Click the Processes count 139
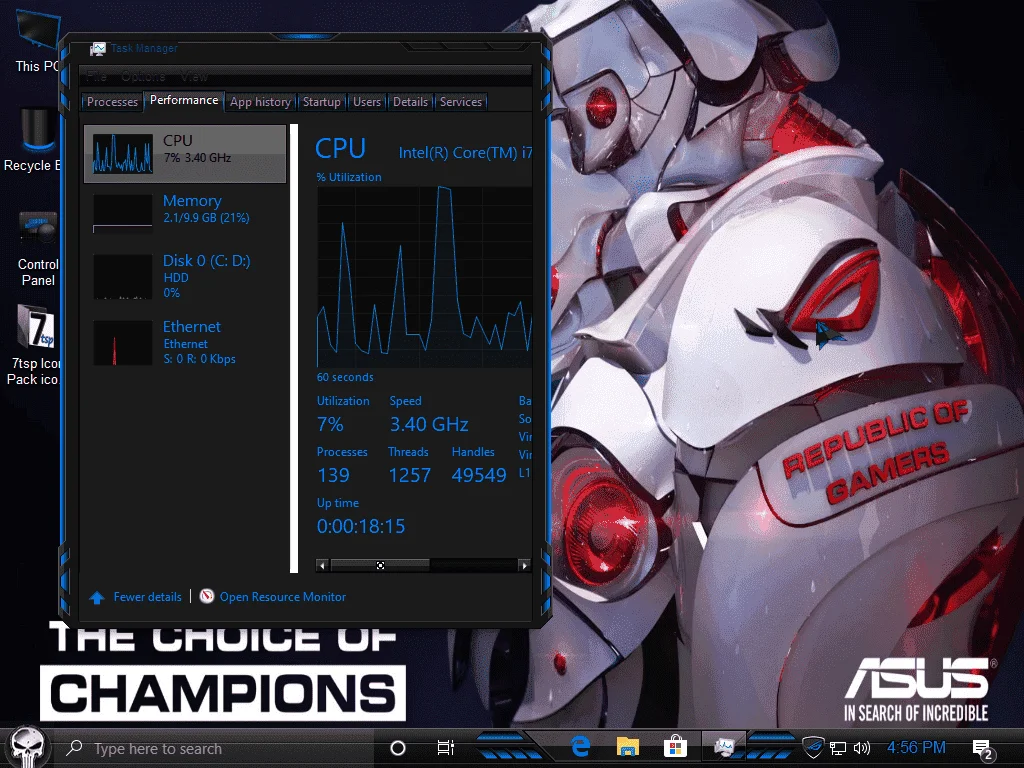 click(x=333, y=475)
